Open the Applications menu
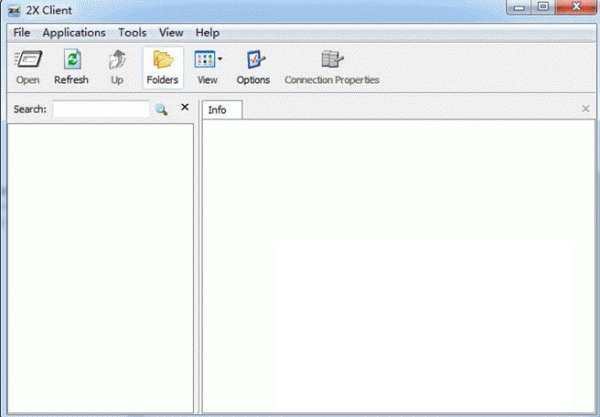 point(74,32)
